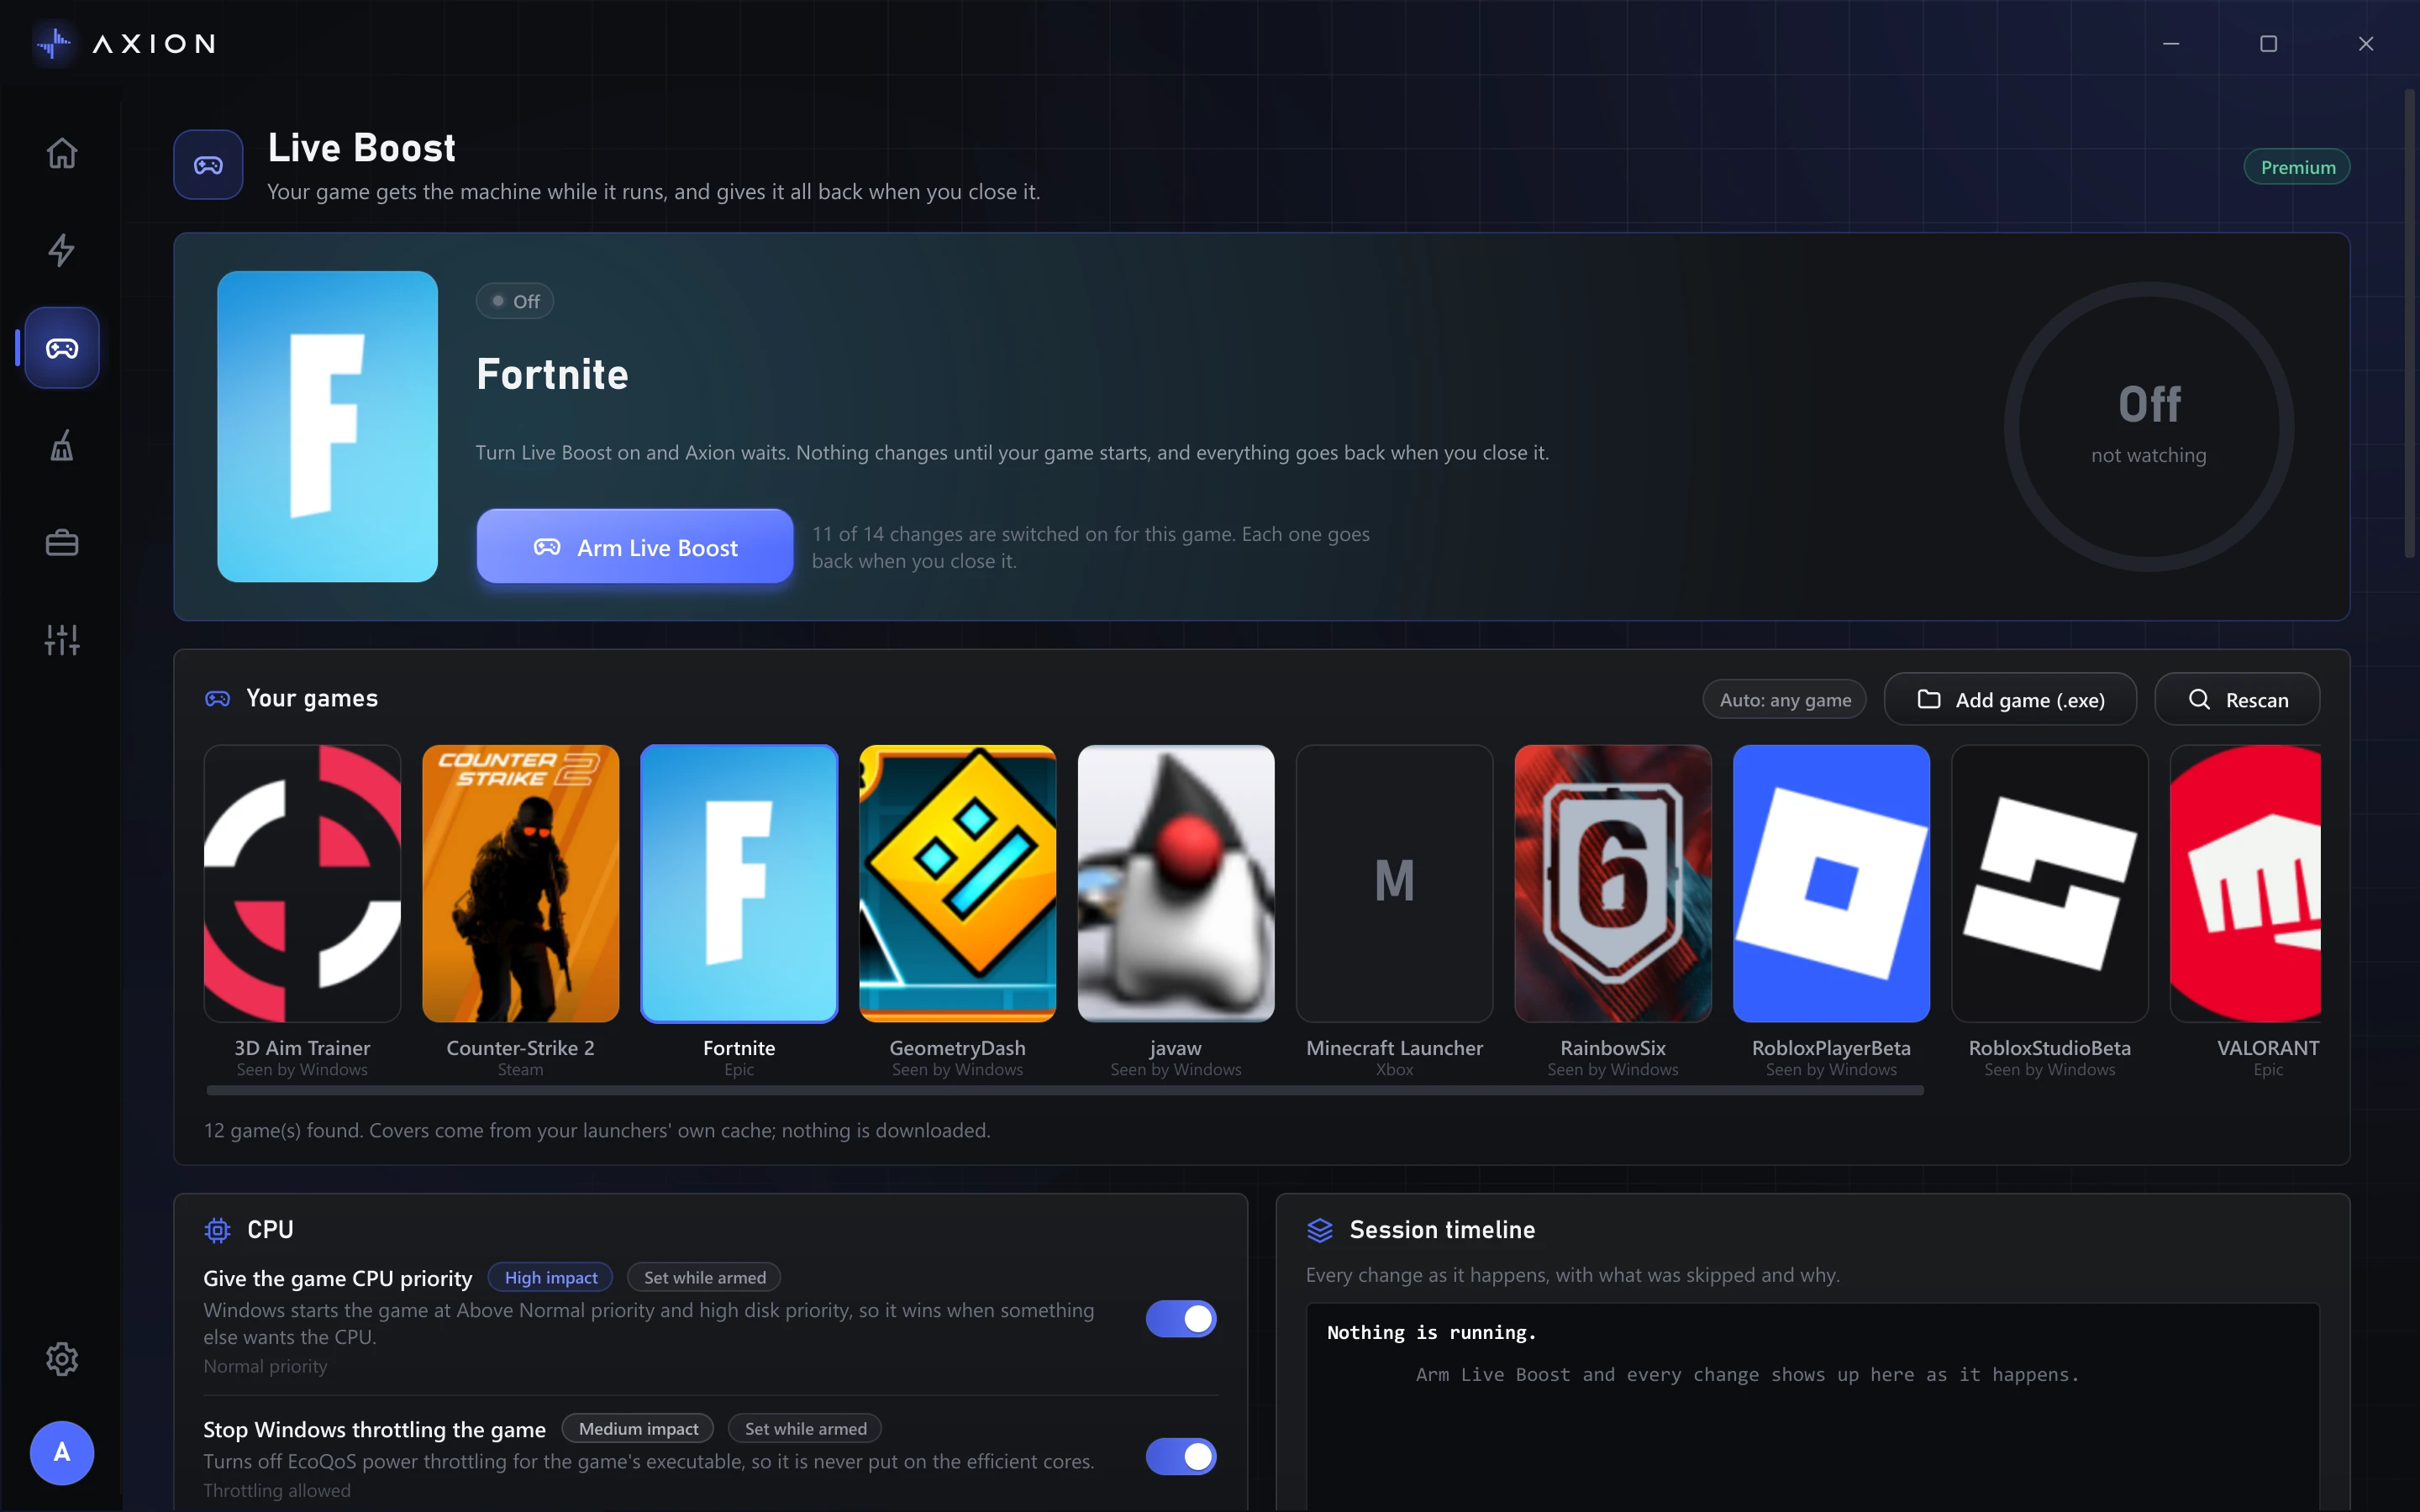
Task: Open the account avatar labeled A
Action: 62,1452
